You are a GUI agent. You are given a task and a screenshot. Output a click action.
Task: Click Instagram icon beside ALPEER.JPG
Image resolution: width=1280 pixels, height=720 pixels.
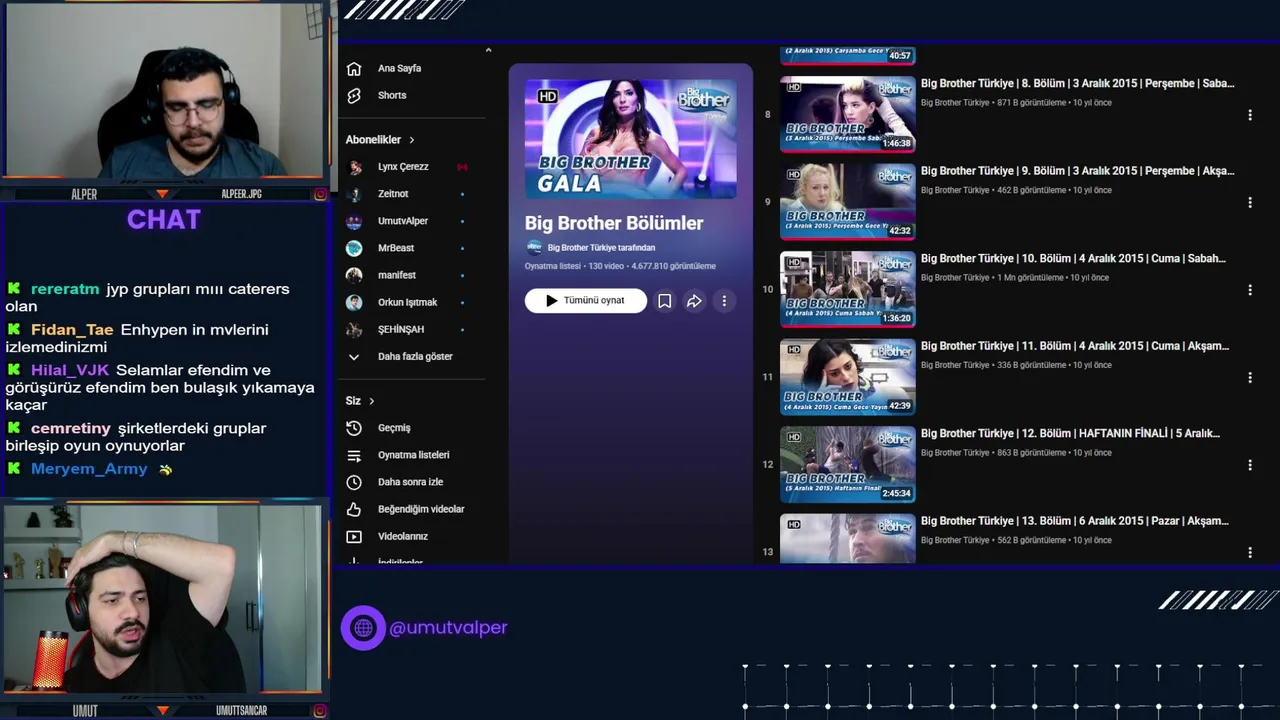tap(320, 194)
